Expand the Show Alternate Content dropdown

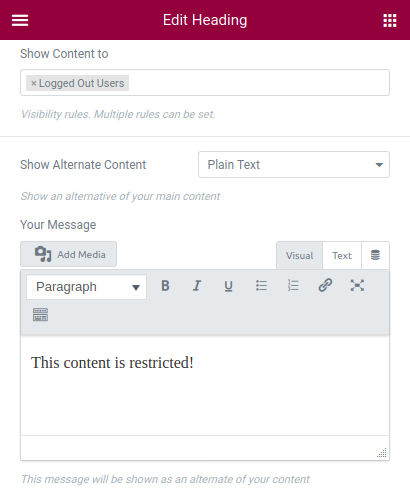click(x=294, y=165)
